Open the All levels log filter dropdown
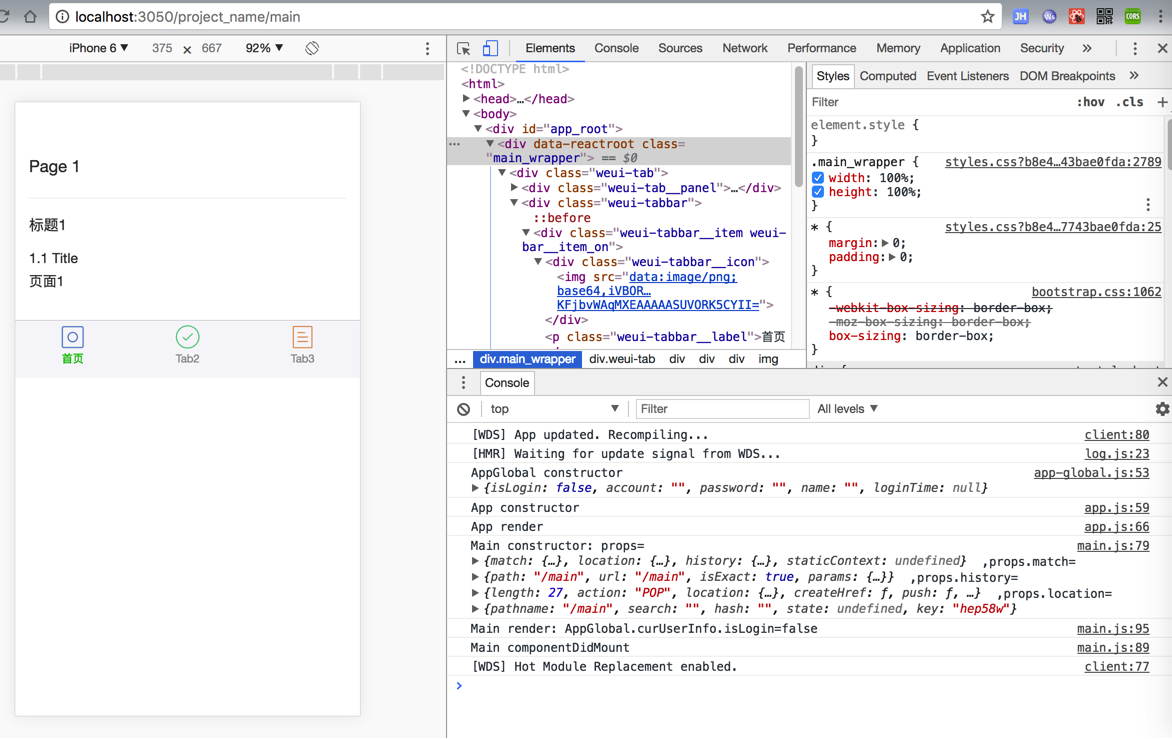1172x739 pixels. pyautogui.click(x=847, y=409)
